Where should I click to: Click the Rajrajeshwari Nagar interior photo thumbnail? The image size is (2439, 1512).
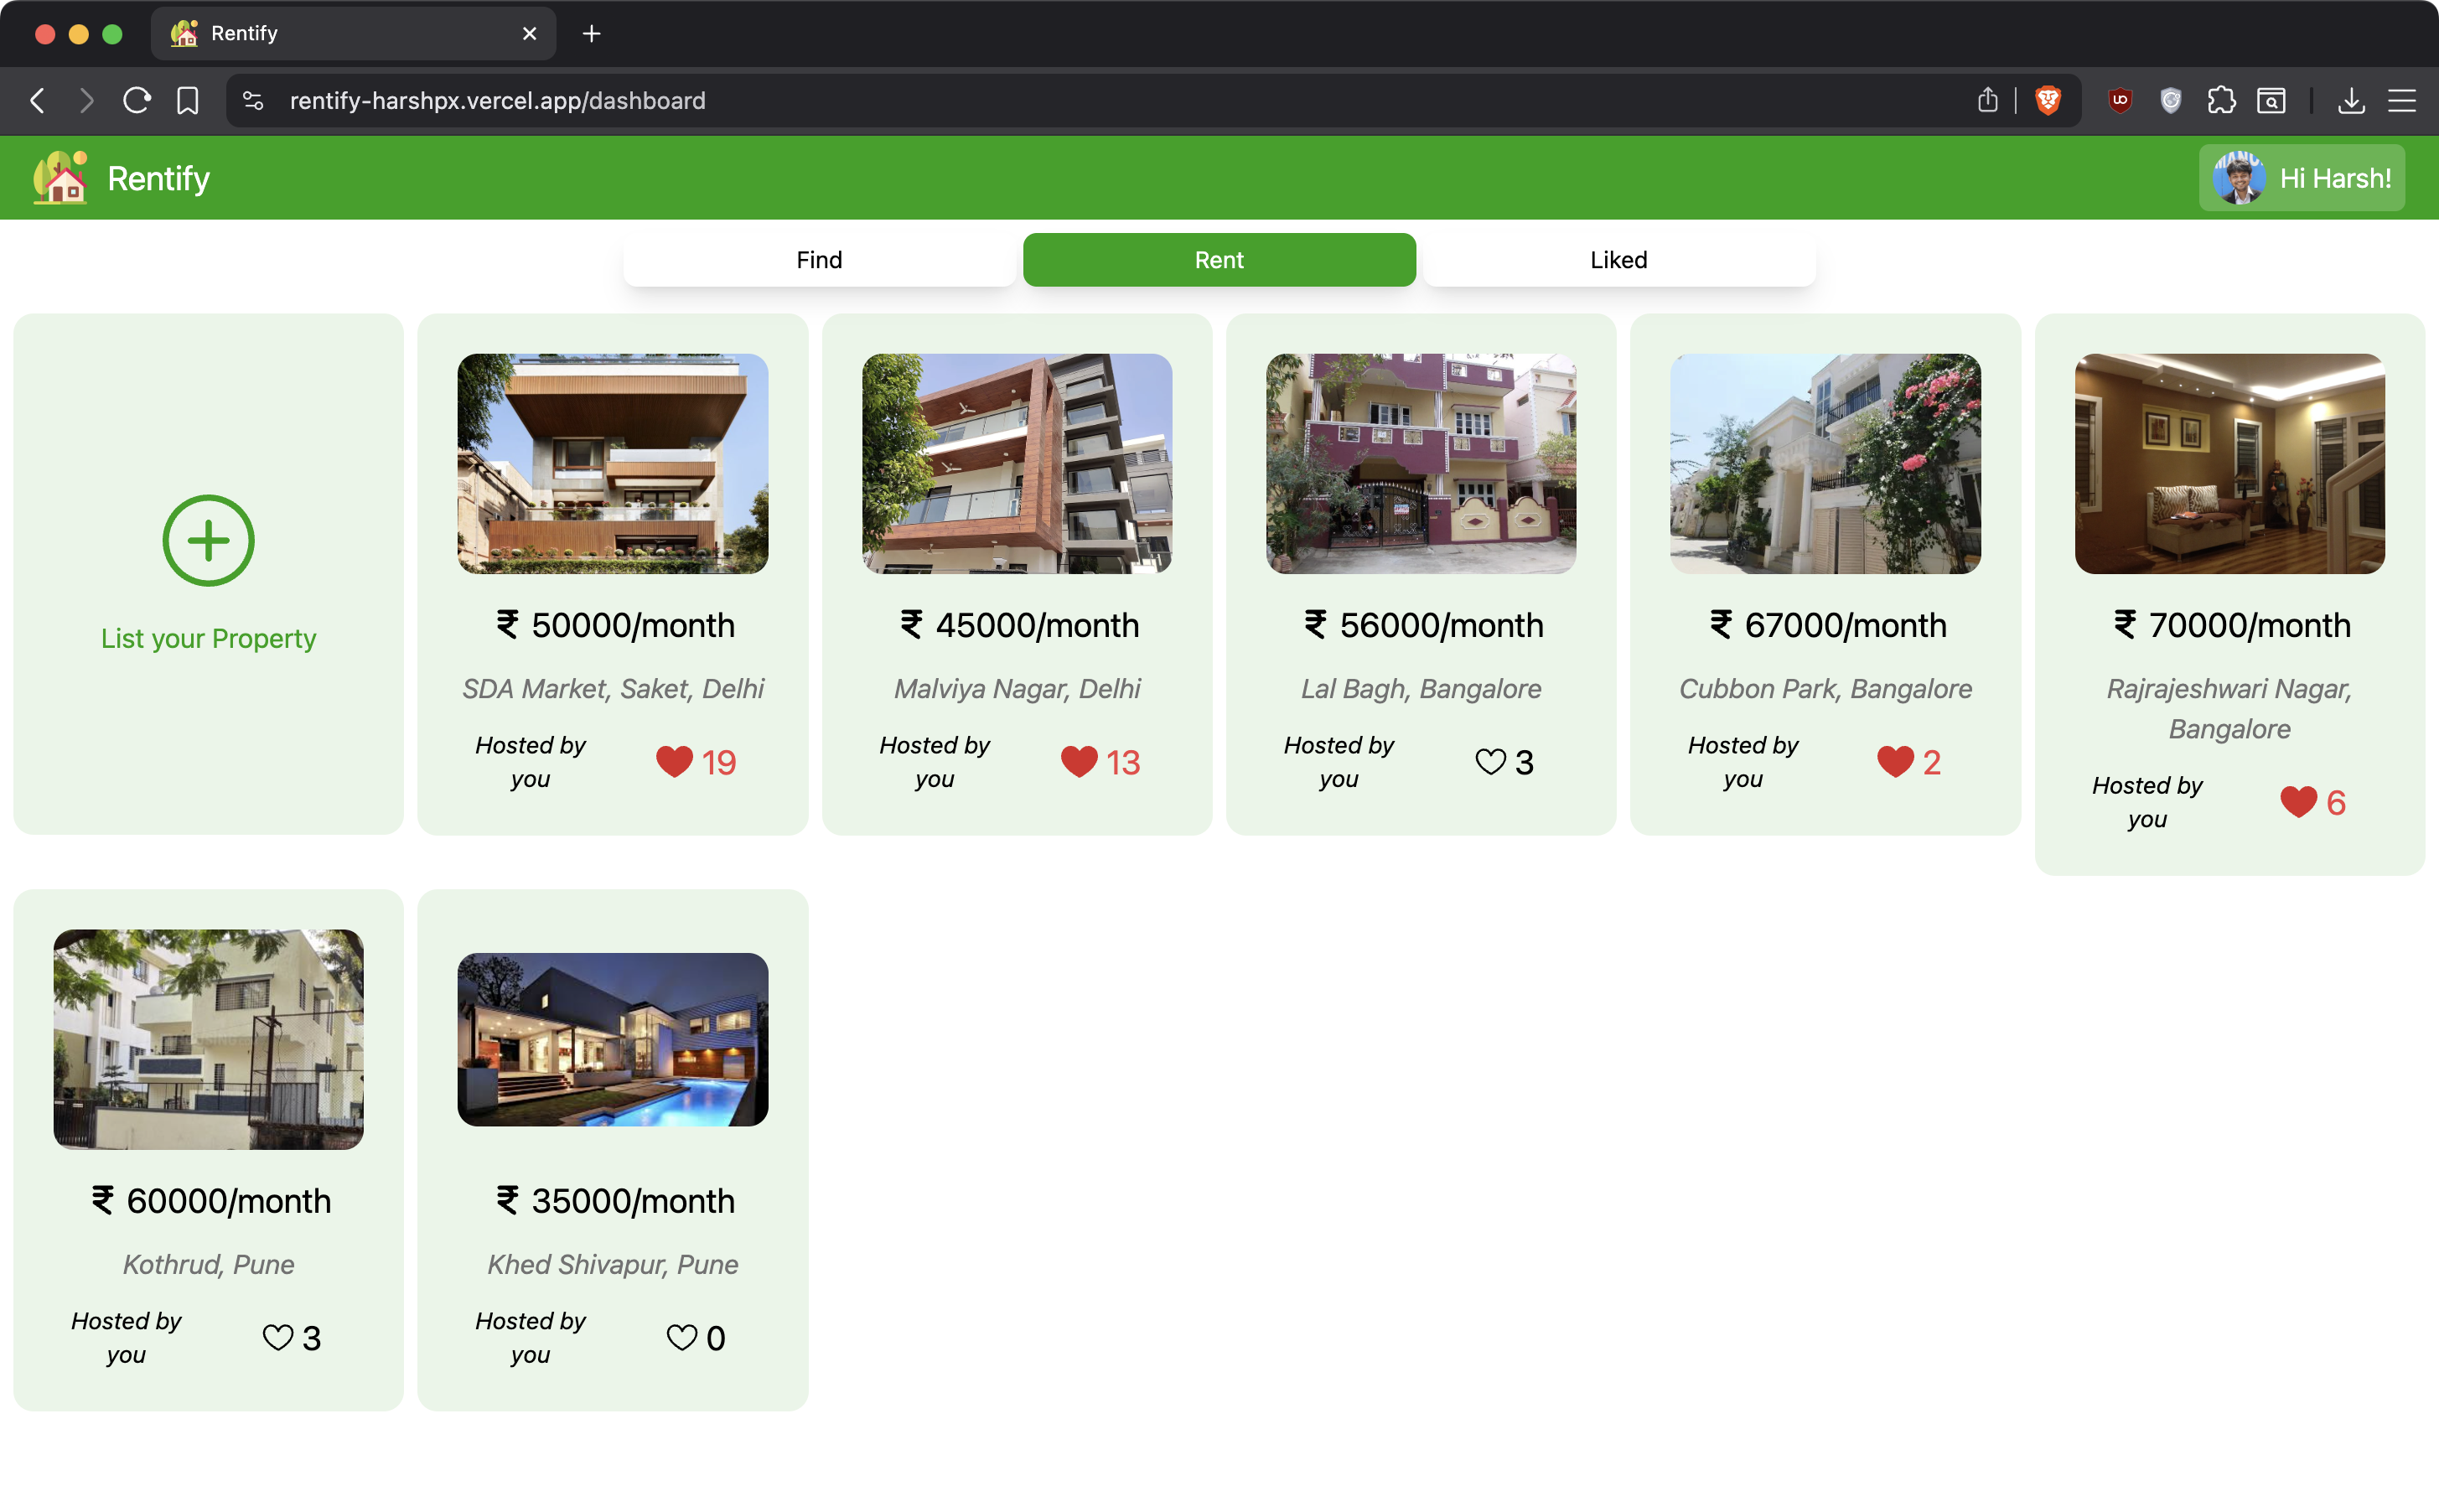(x=2229, y=463)
